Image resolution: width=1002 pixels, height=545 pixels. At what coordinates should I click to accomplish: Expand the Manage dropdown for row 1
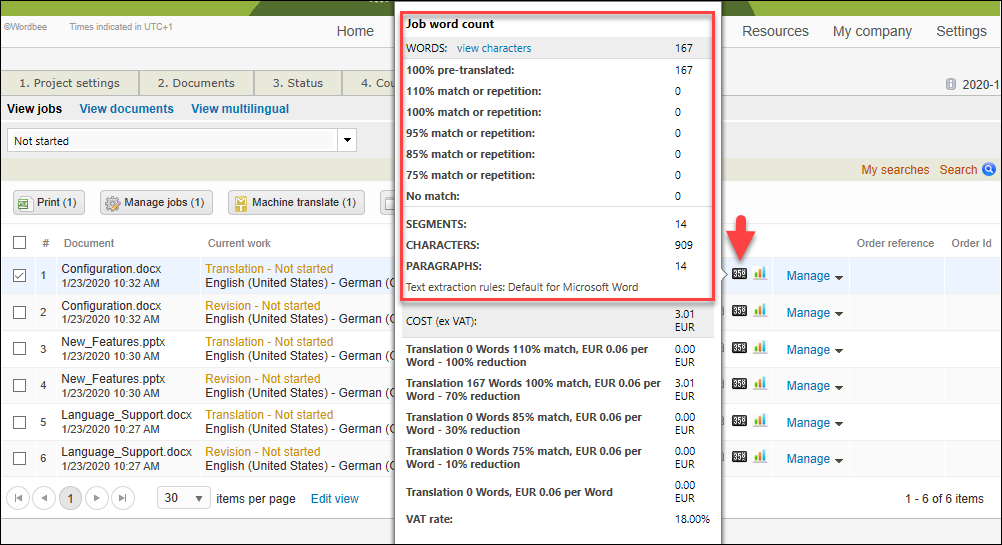tap(814, 276)
